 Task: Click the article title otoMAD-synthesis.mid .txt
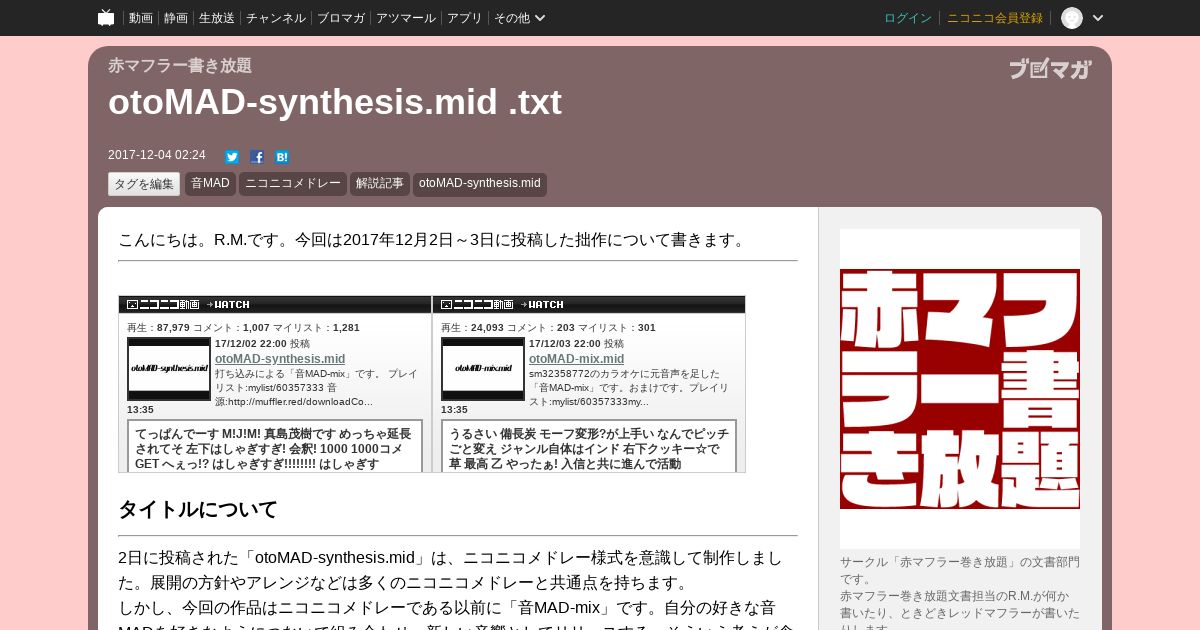point(335,102)
